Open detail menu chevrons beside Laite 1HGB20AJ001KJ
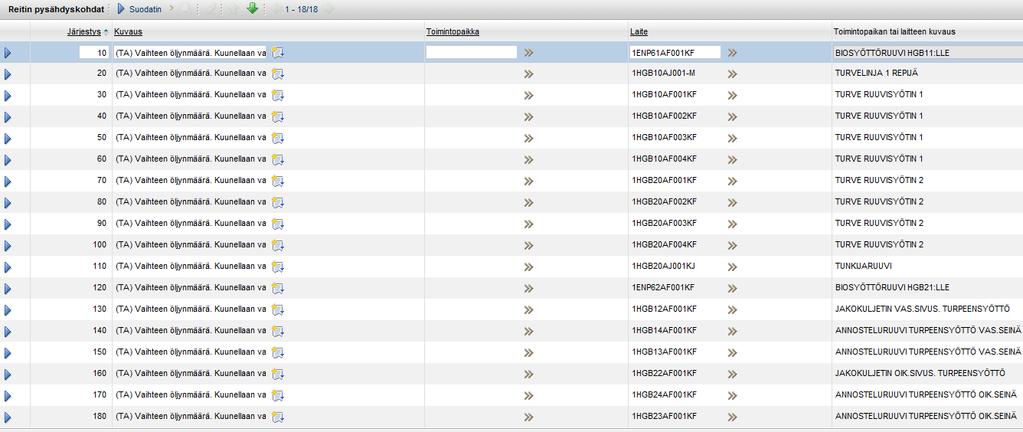 point(732,267)
